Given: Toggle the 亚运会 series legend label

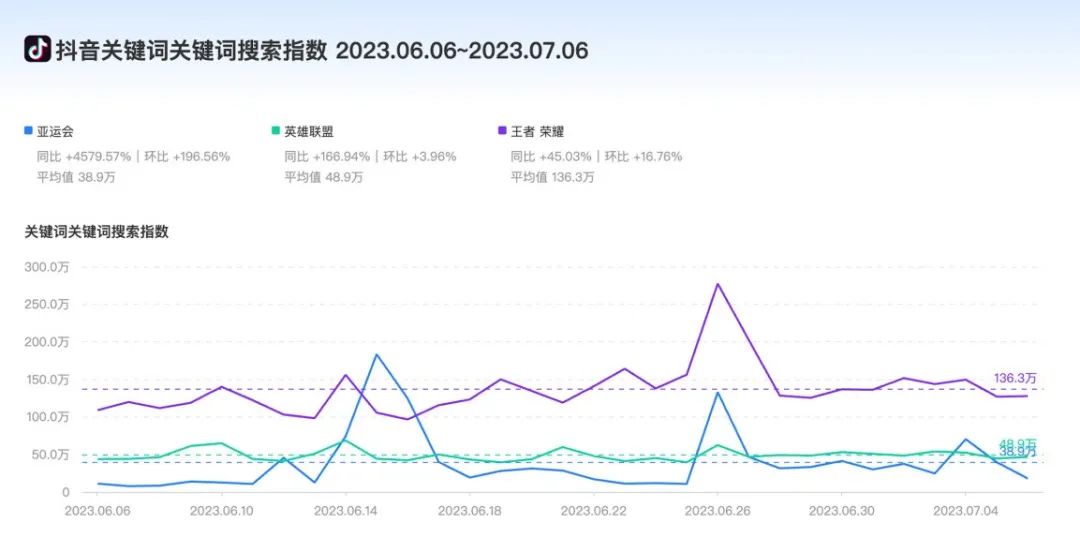Looking at the screenshot, I should 56,131.
